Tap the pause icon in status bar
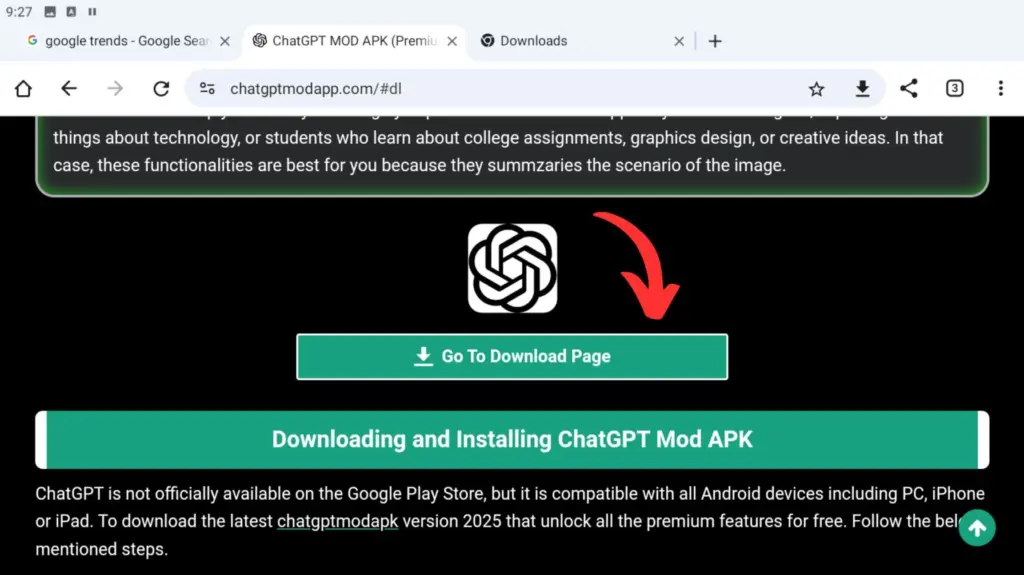The height and width of the screenshot is (575, 1024). click(x=92, y=12)
